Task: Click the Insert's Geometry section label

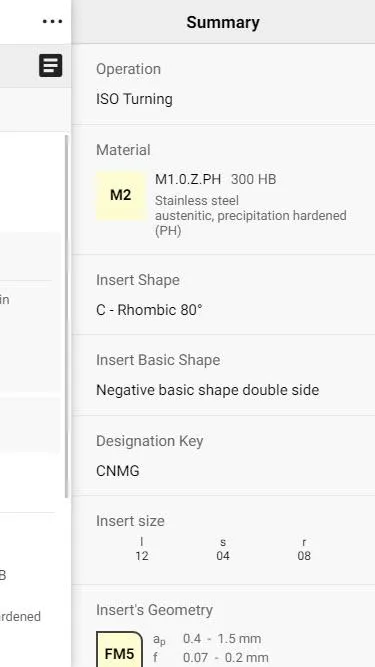Action: coord(154,610)
